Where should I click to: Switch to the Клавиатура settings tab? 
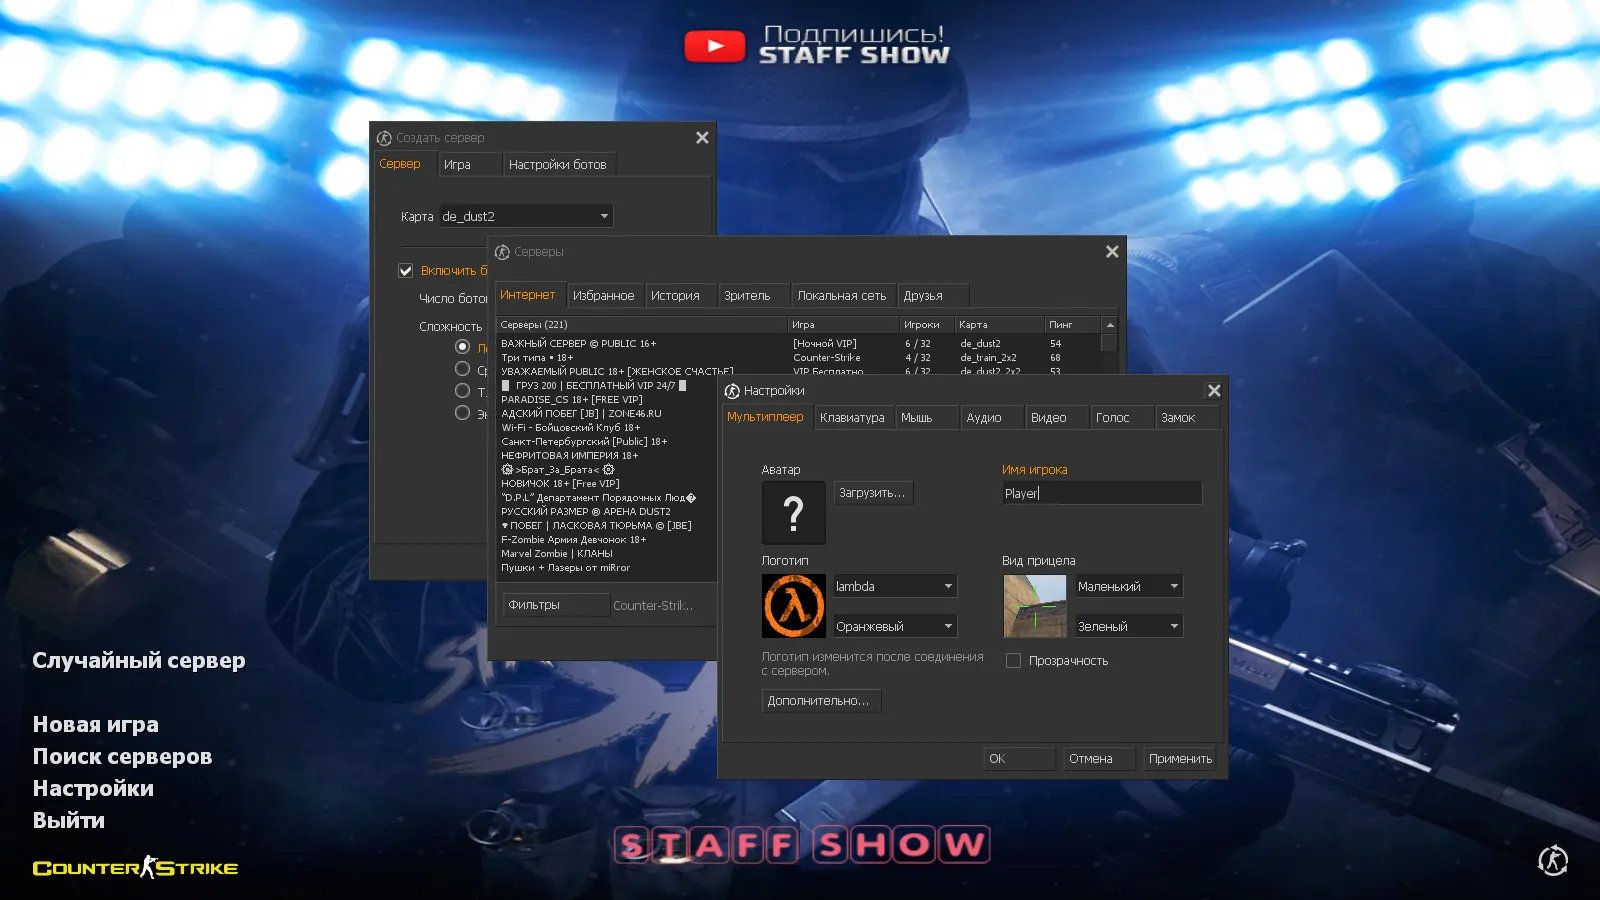(853, 417)
